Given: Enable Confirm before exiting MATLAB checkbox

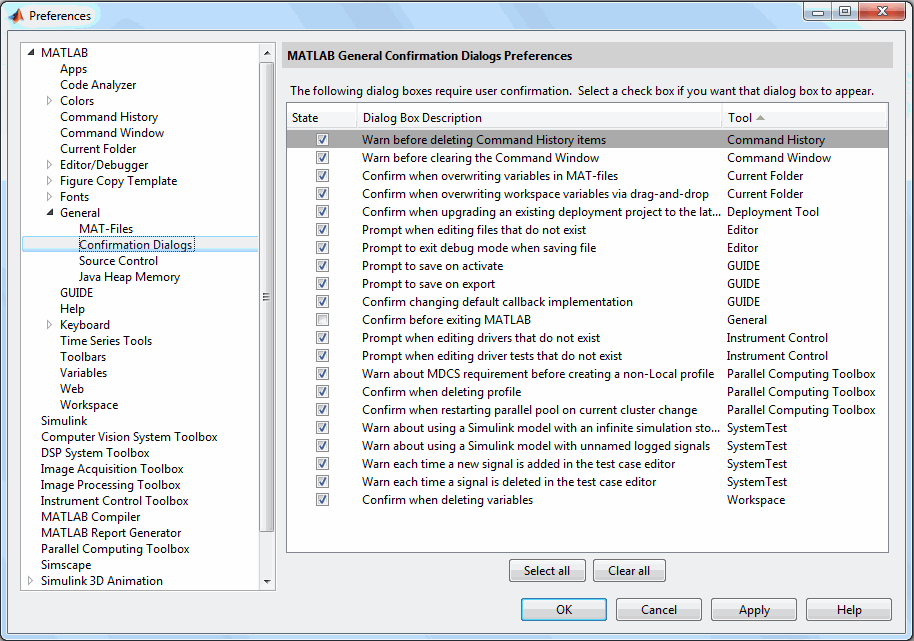Looking at the screenshot, I should pyautogui.click(x=322, y=320).
